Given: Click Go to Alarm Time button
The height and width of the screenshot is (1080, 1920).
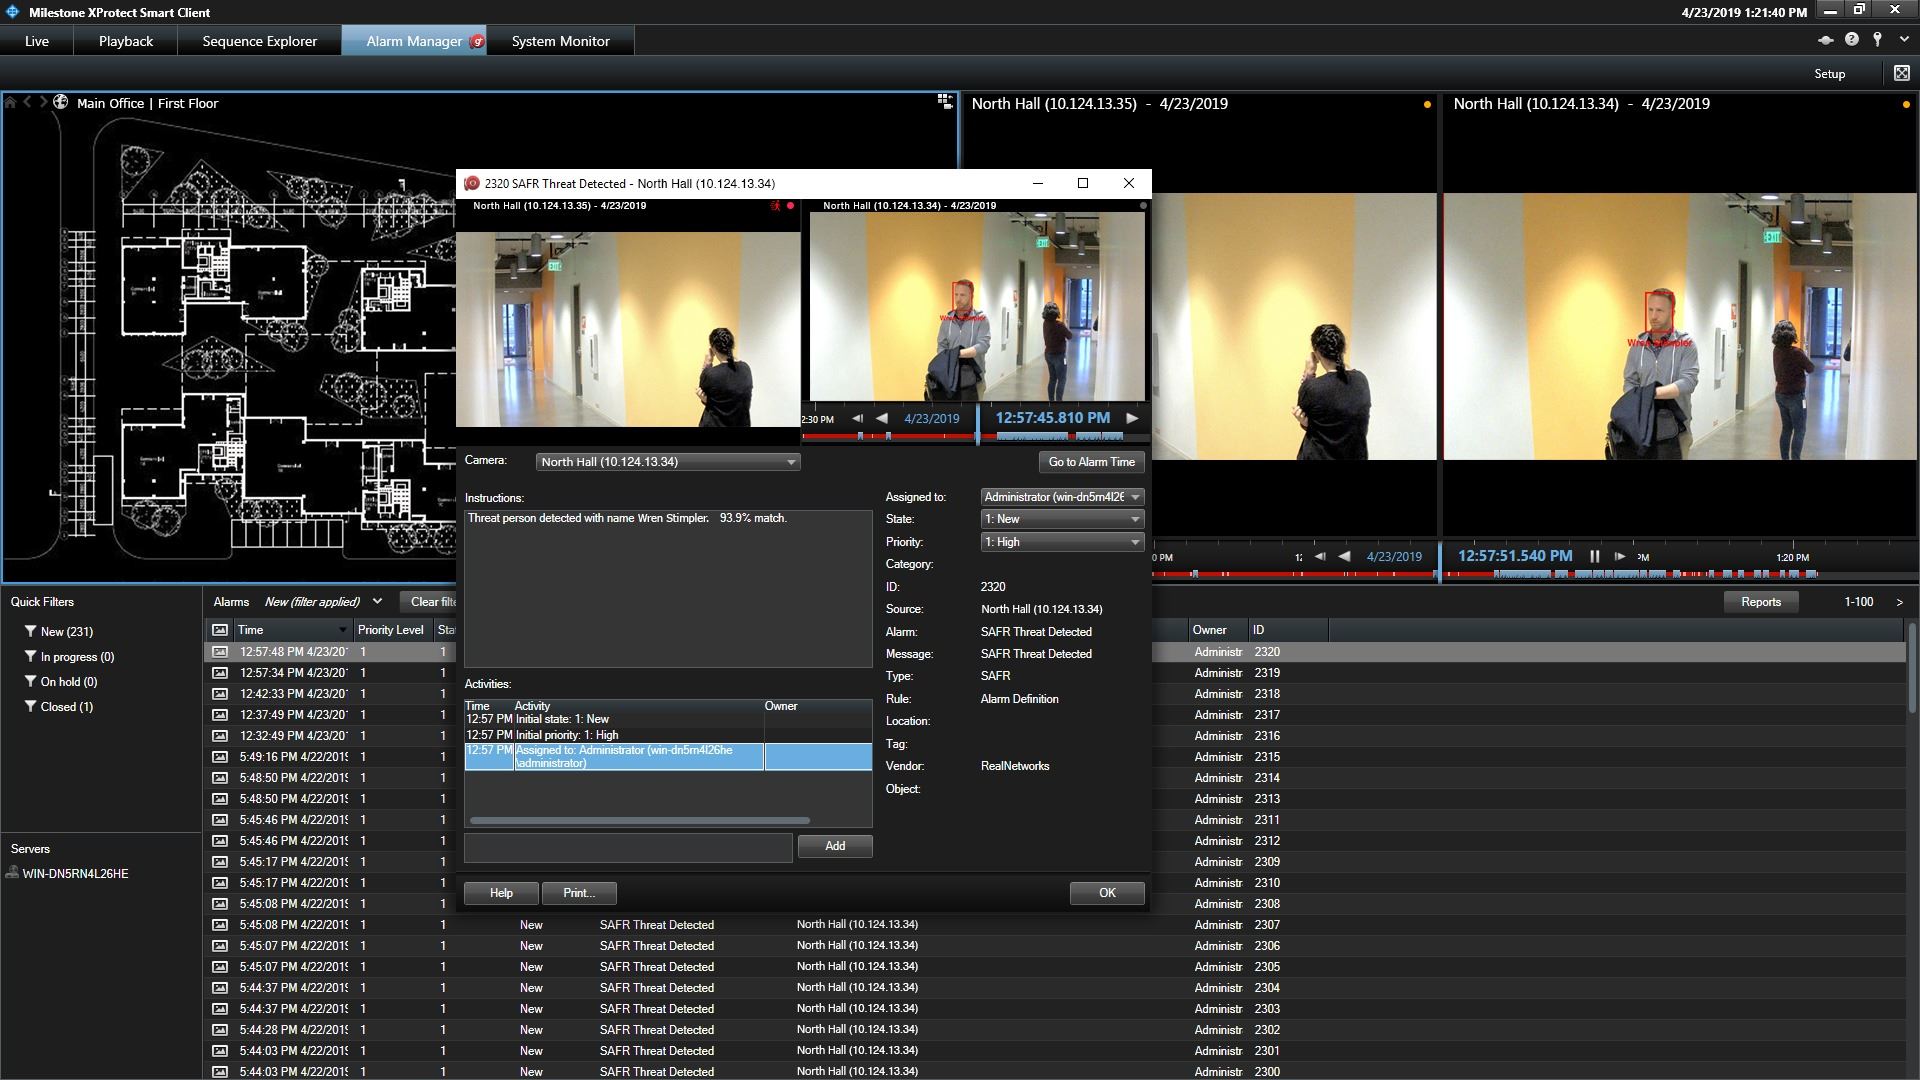Looking at the screenshot, I should coord(1091,462).
